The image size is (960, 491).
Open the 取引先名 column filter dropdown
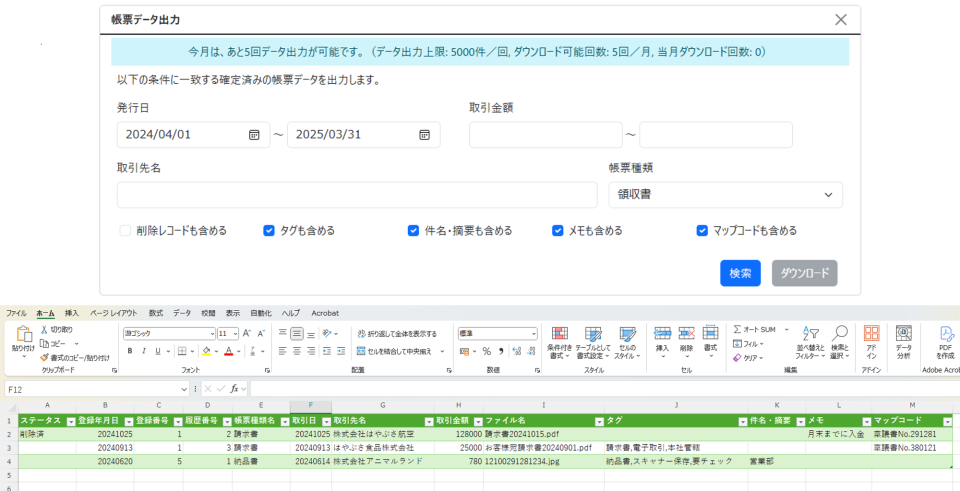427,421
